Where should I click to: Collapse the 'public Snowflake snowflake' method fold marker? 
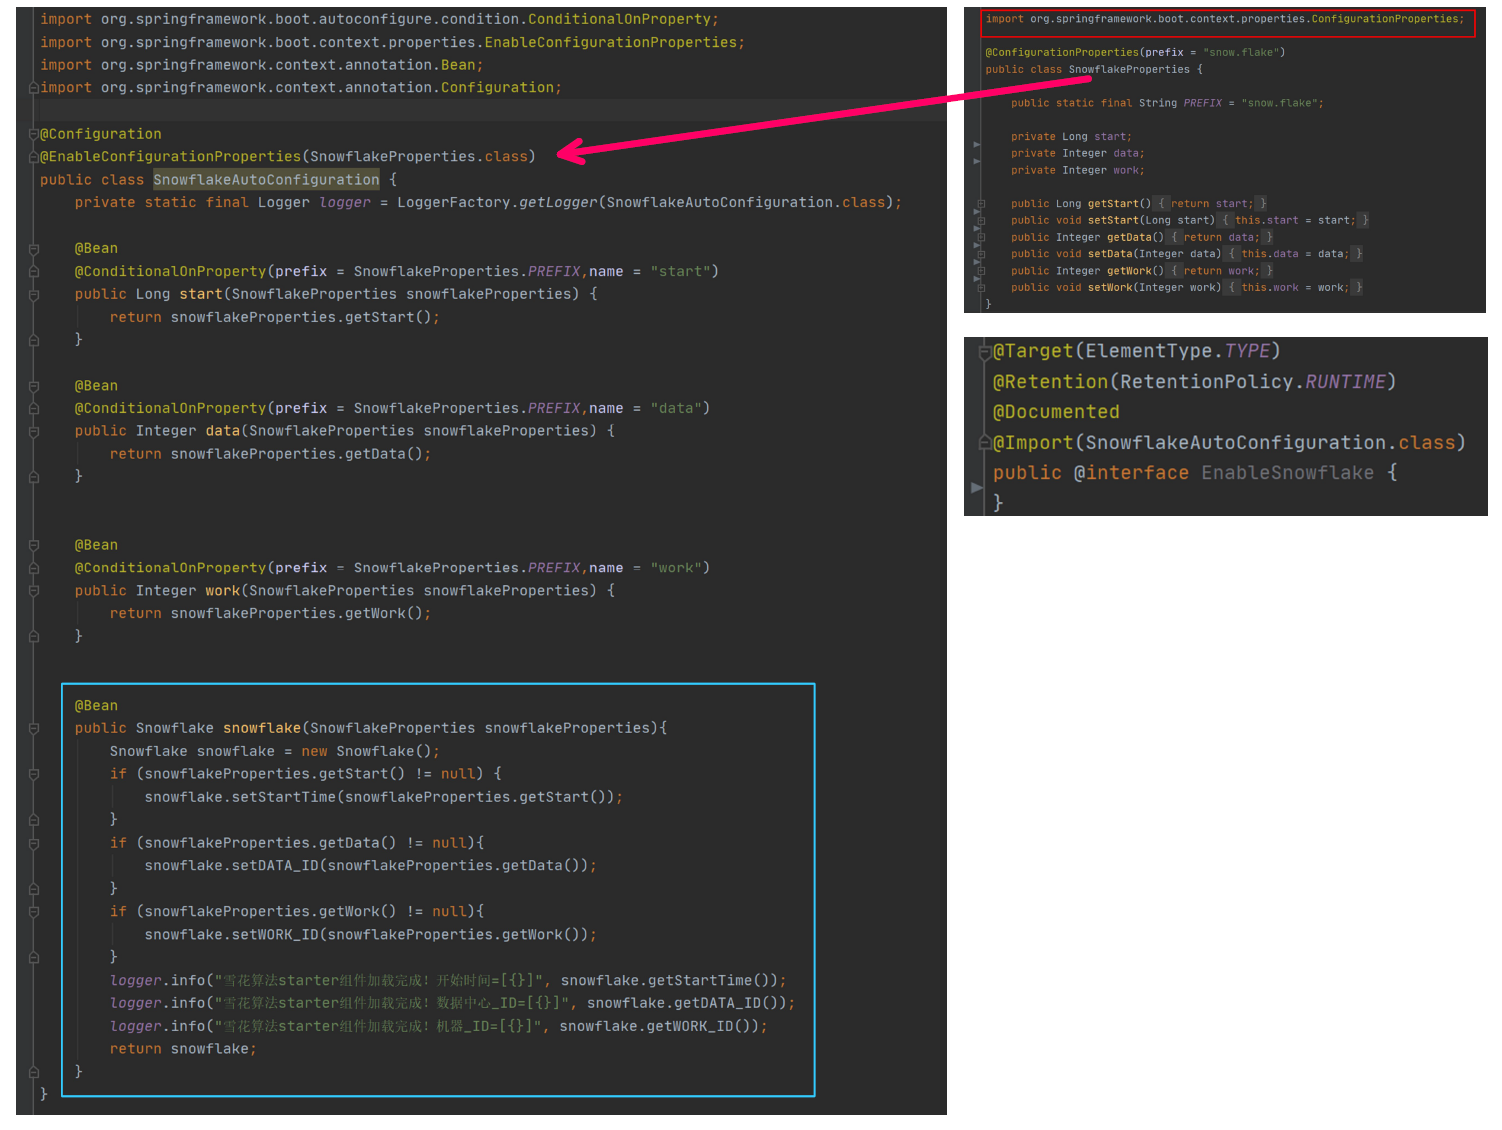(33, 729)
